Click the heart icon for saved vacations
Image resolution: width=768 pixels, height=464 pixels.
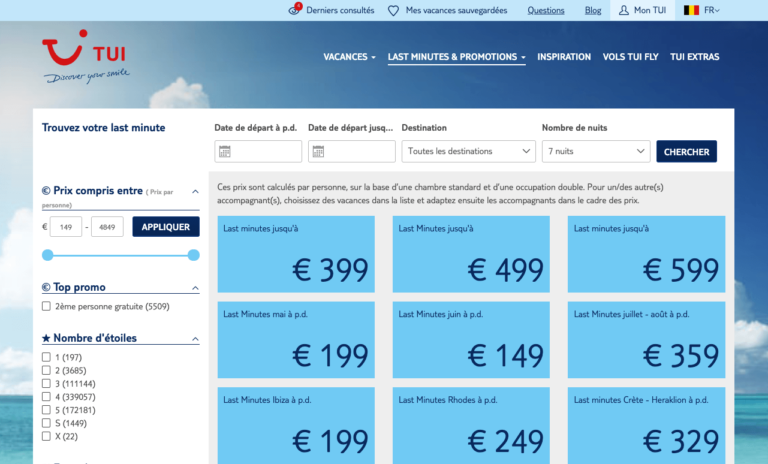(x=393, y=10)
